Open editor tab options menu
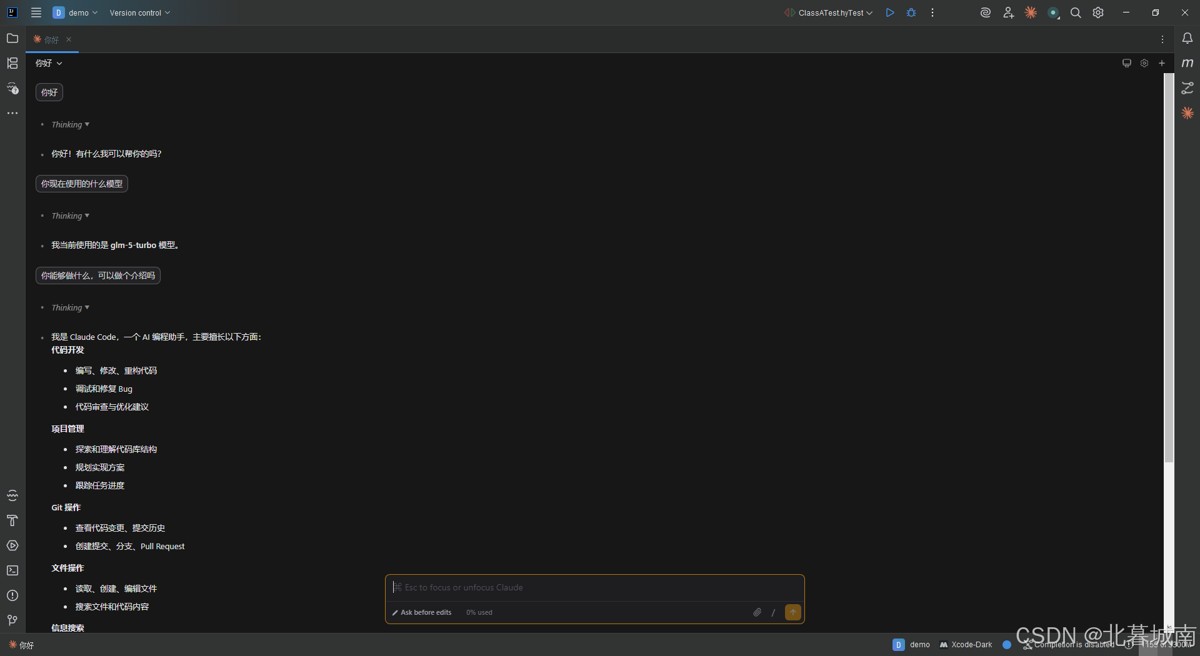 (x=1162, y=39)
